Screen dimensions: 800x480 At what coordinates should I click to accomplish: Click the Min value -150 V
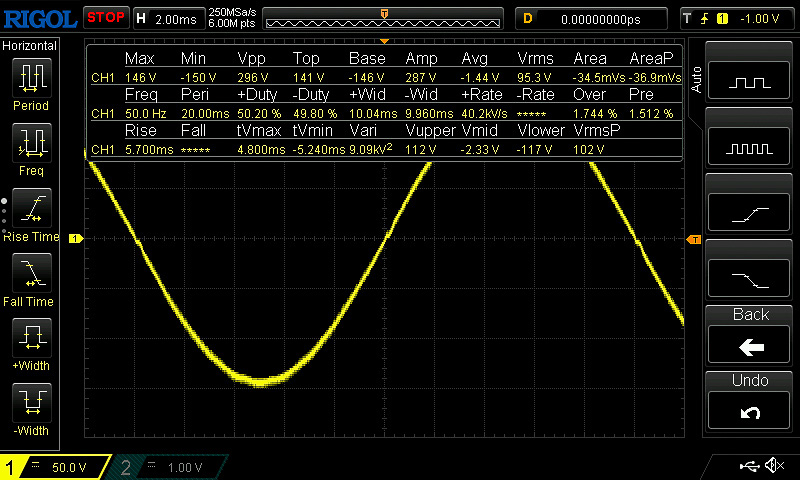198,78
